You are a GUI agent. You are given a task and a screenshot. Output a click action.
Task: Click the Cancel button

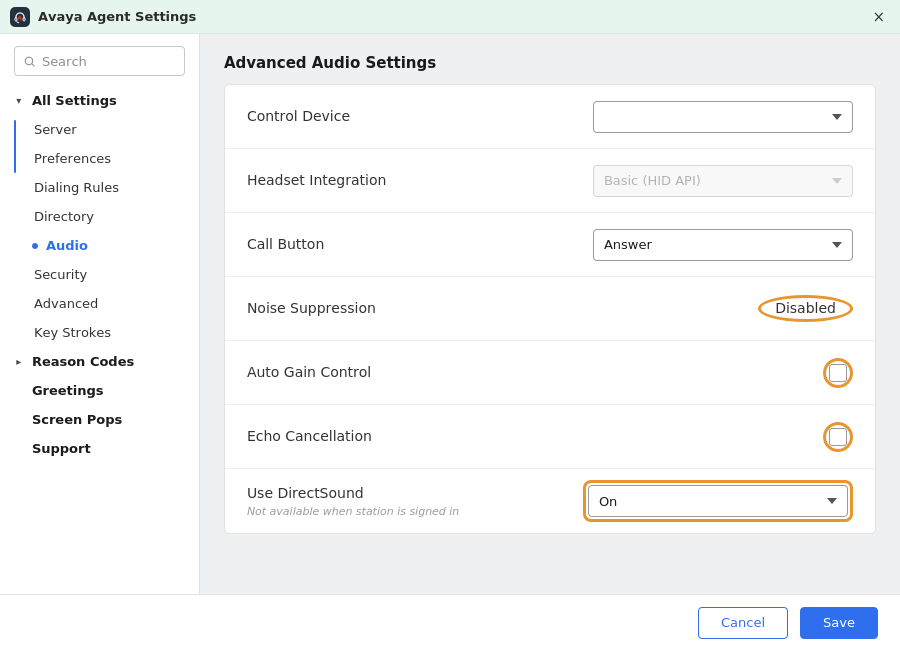coord(743,623)
